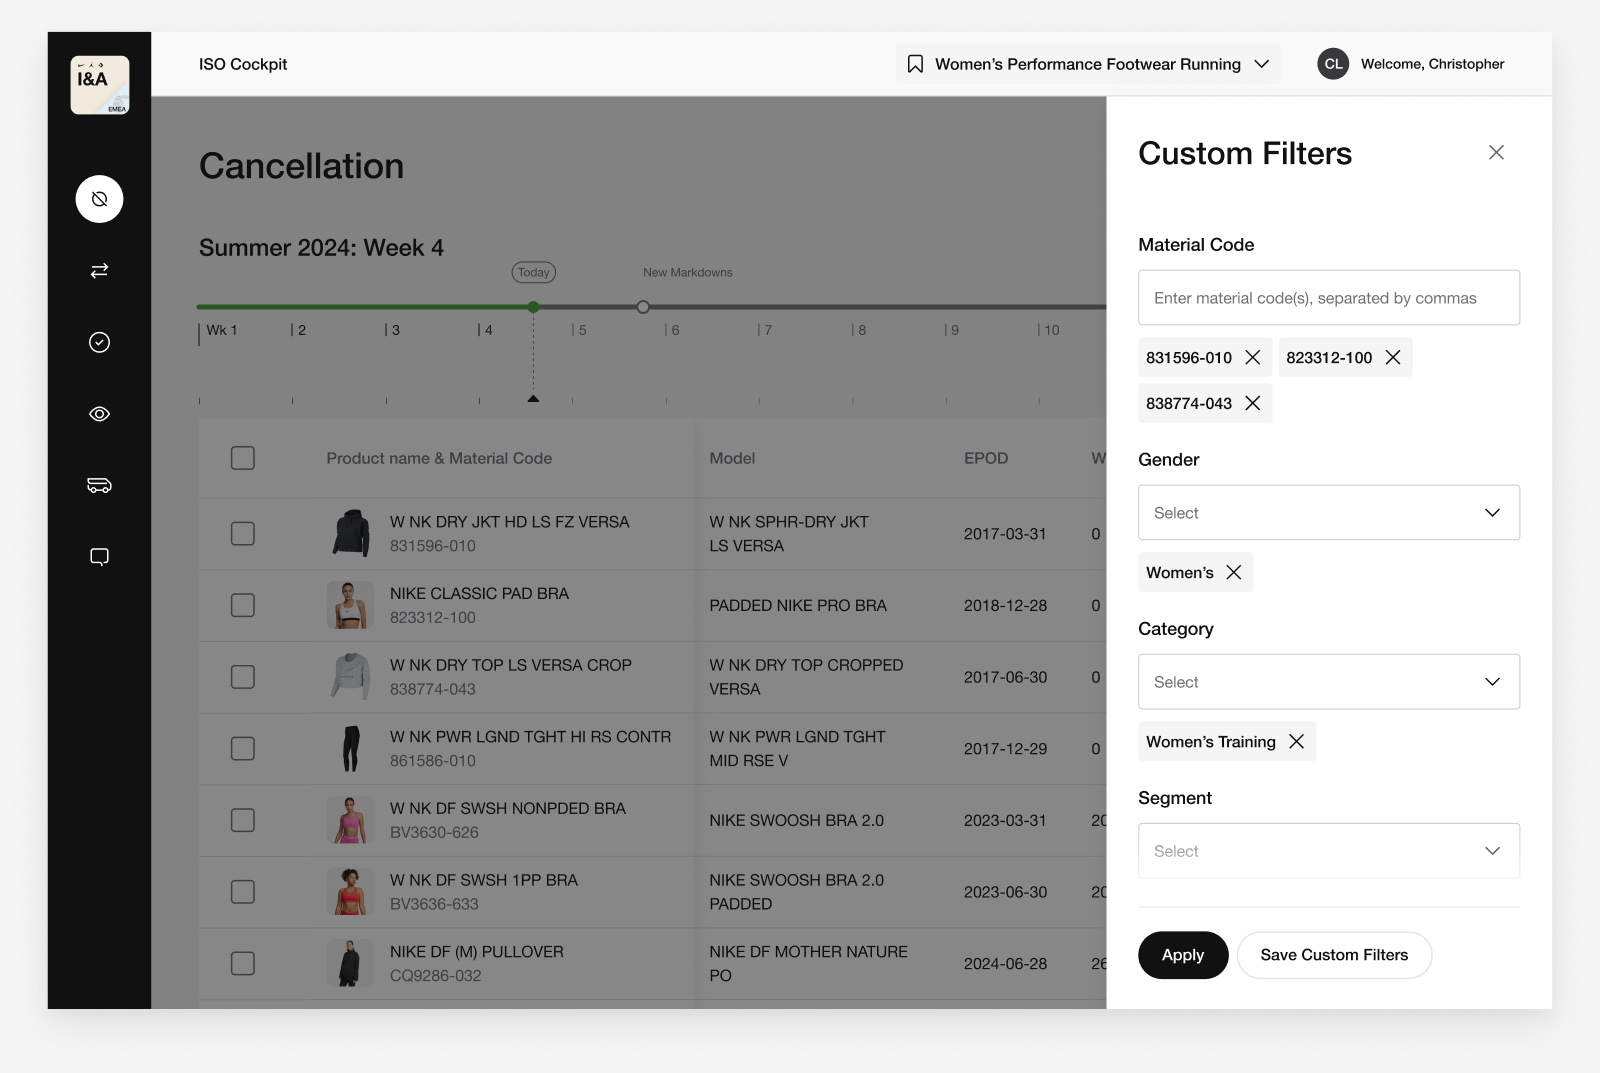Viewport: 1600px width, 1073px height.
Task: Click the Product name & Material Code column header
Action: tap(439, 458)
